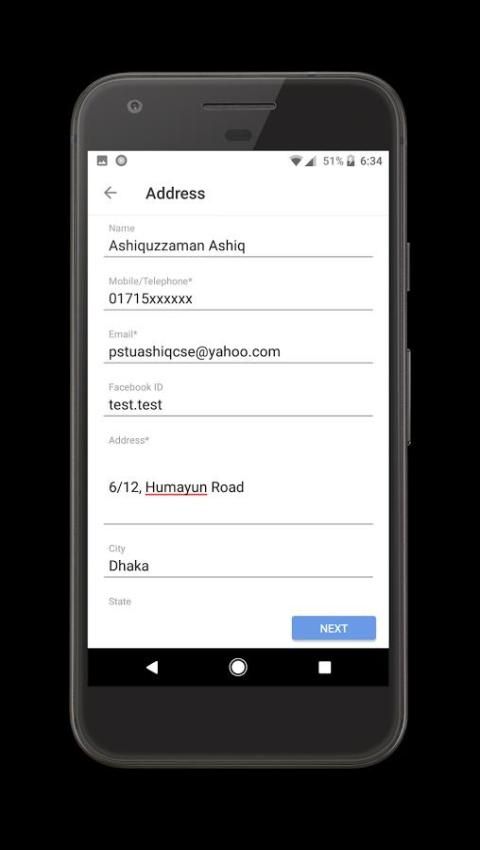Tap the circular notification icon in status bar
480x850 pixels.
coord(121,160)
